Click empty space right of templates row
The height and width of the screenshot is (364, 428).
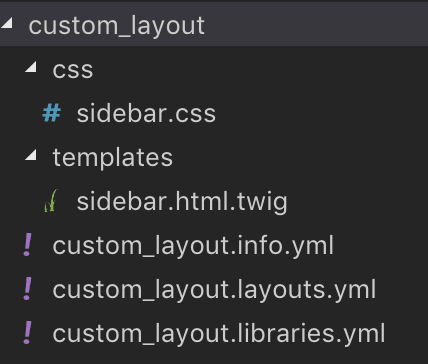pos(300,157)
